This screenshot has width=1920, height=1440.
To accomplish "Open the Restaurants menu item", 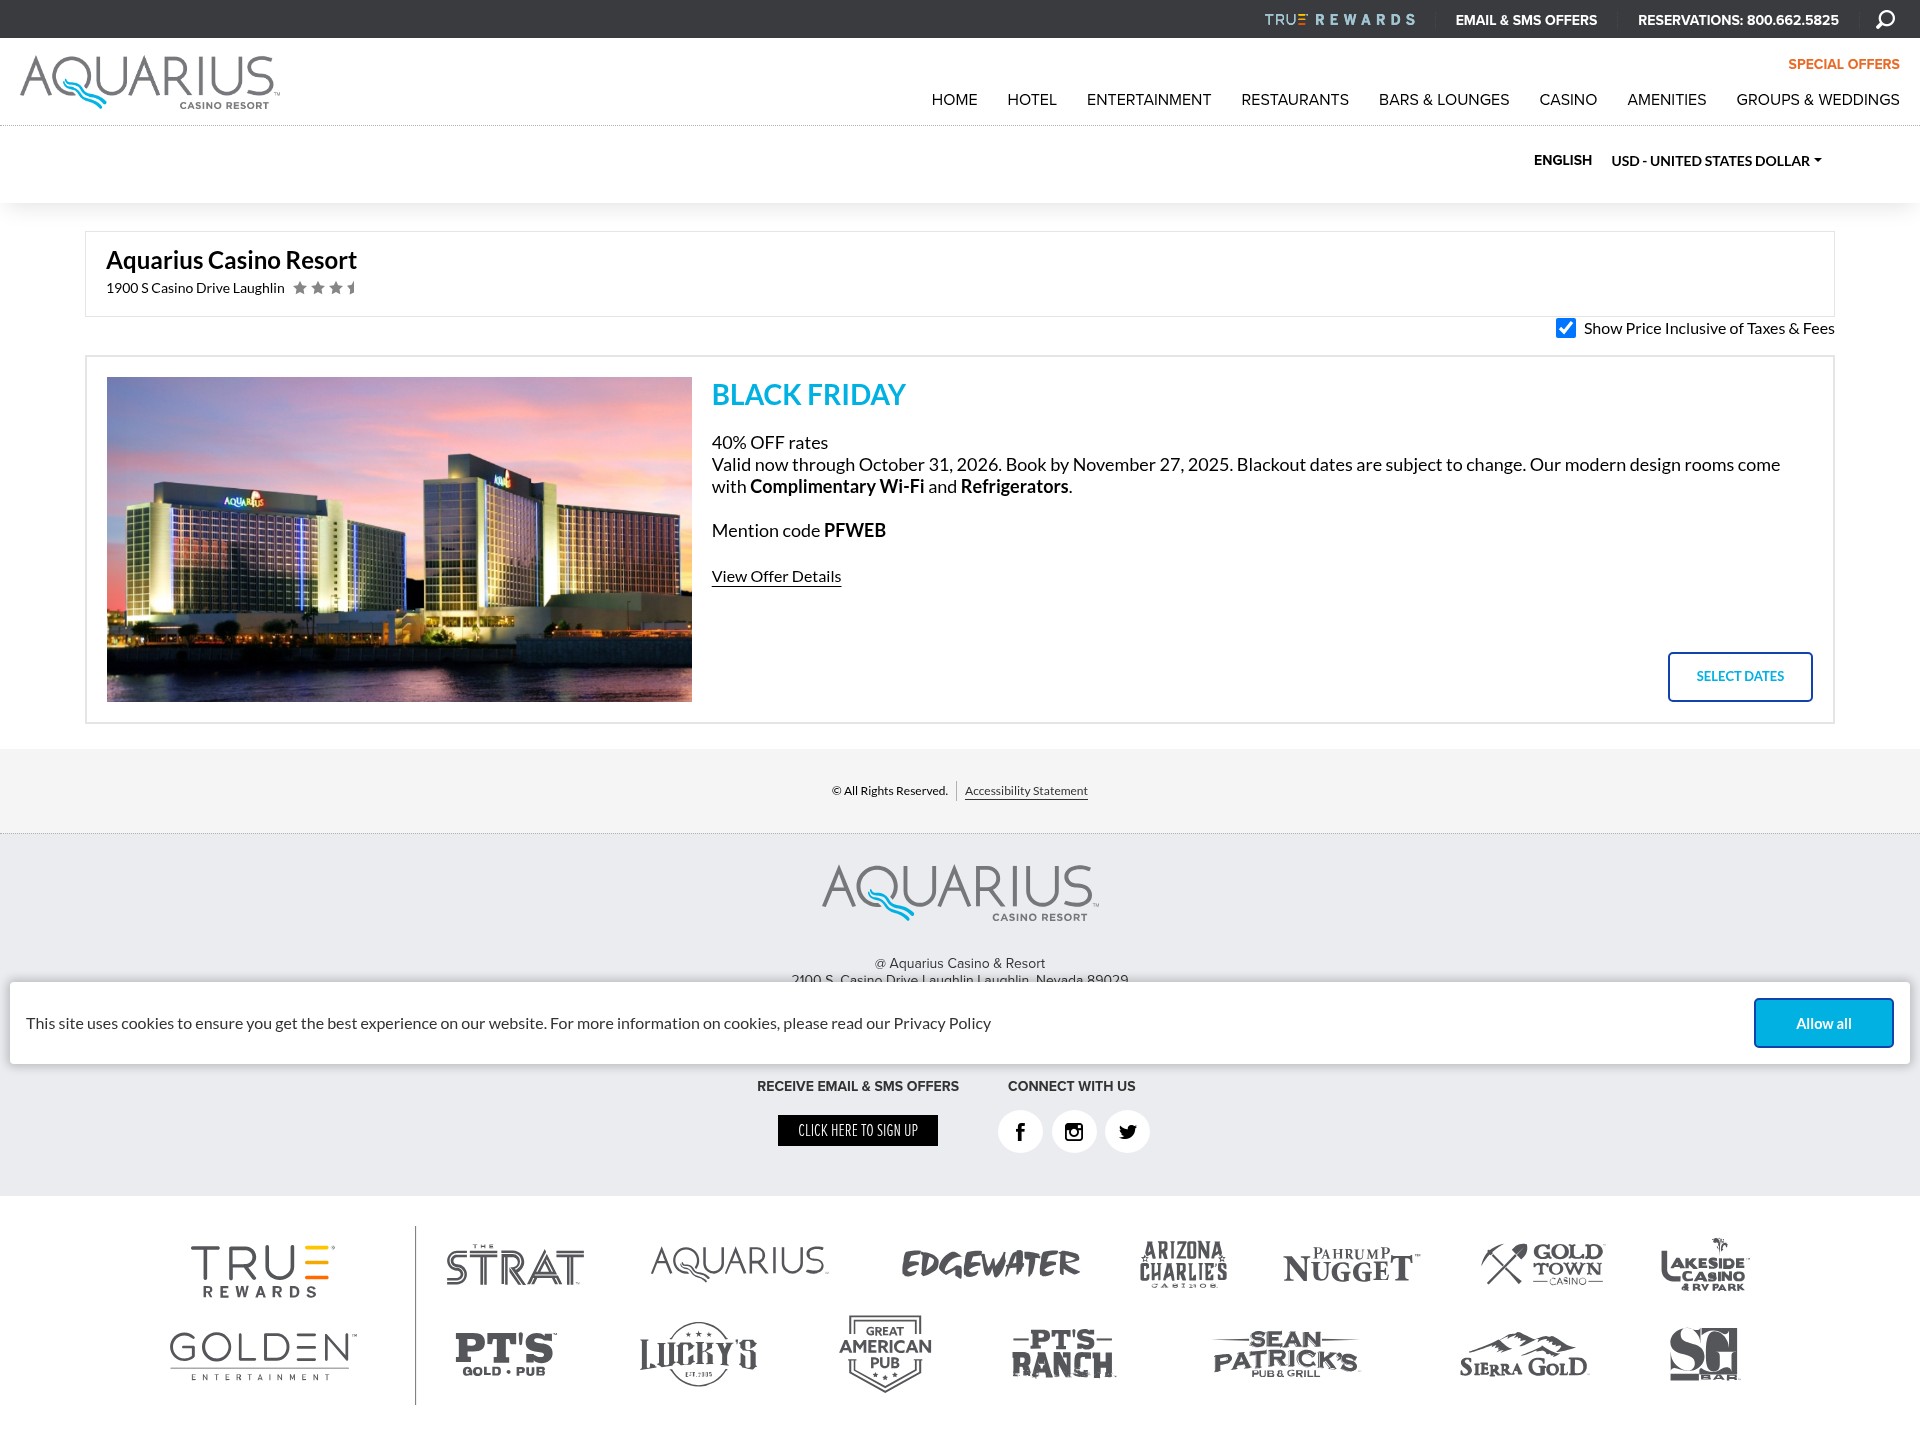I will coord(1295,100).
